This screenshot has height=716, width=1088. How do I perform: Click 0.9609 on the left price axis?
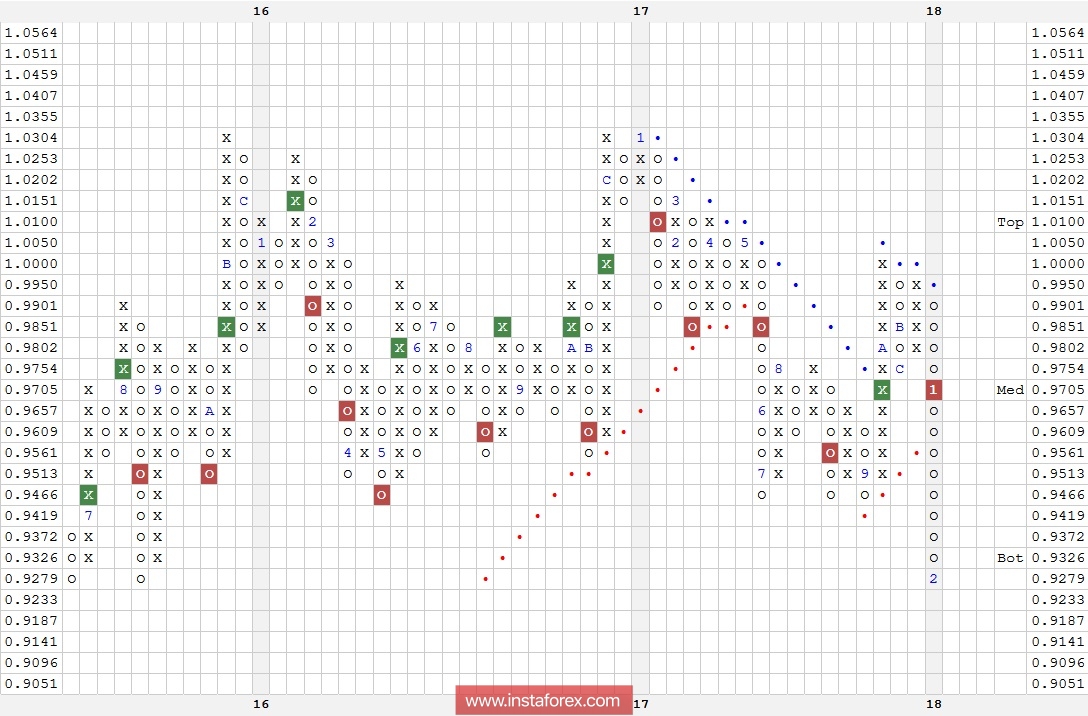(31, 432)
